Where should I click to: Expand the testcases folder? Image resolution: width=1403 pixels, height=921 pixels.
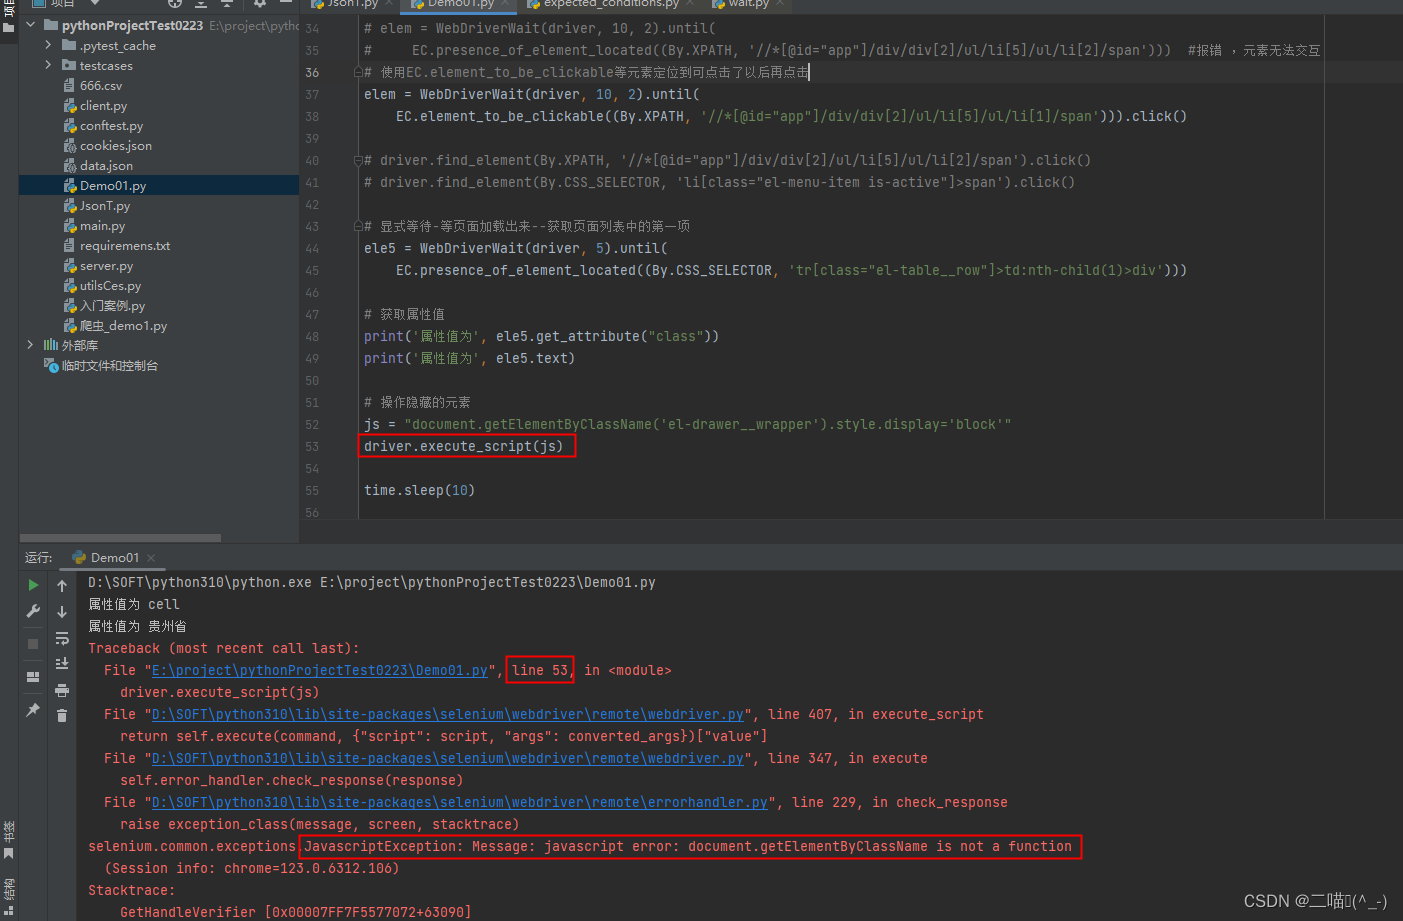tap(46, 65)
